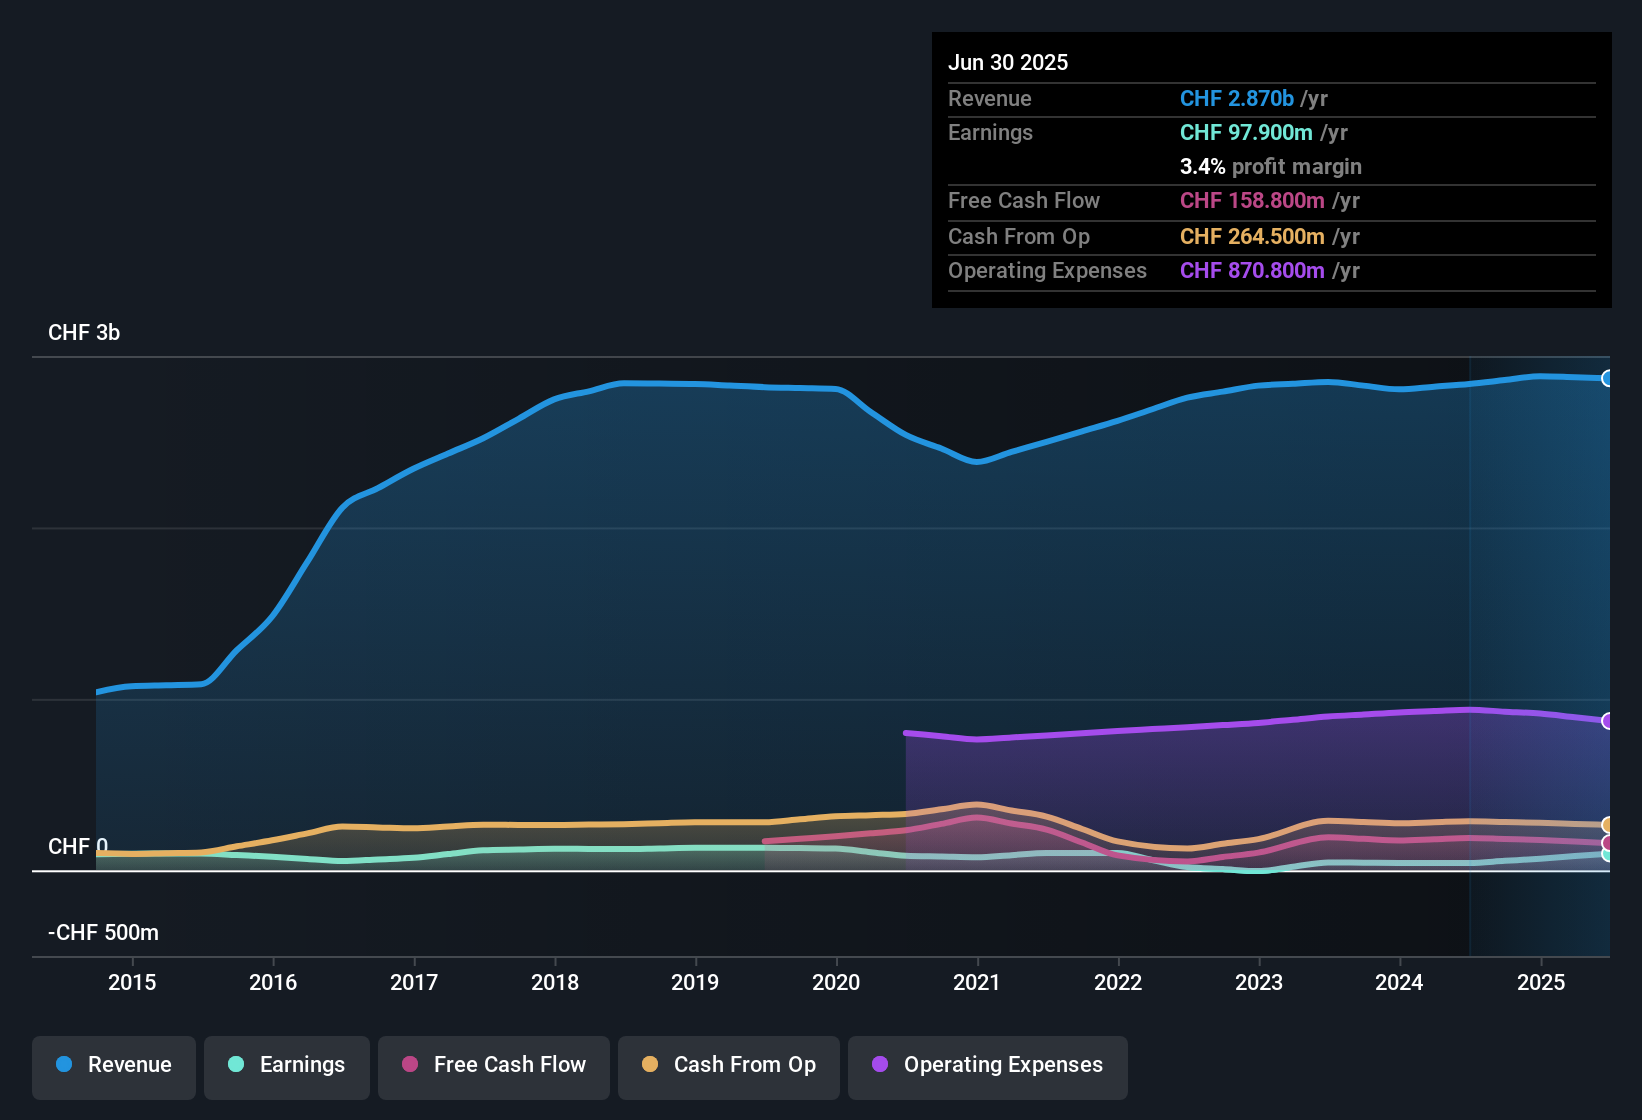This screenshot has height=1120, width=1642.
Task: Click the 2016 x-axis label
Action: pos(273,982)
